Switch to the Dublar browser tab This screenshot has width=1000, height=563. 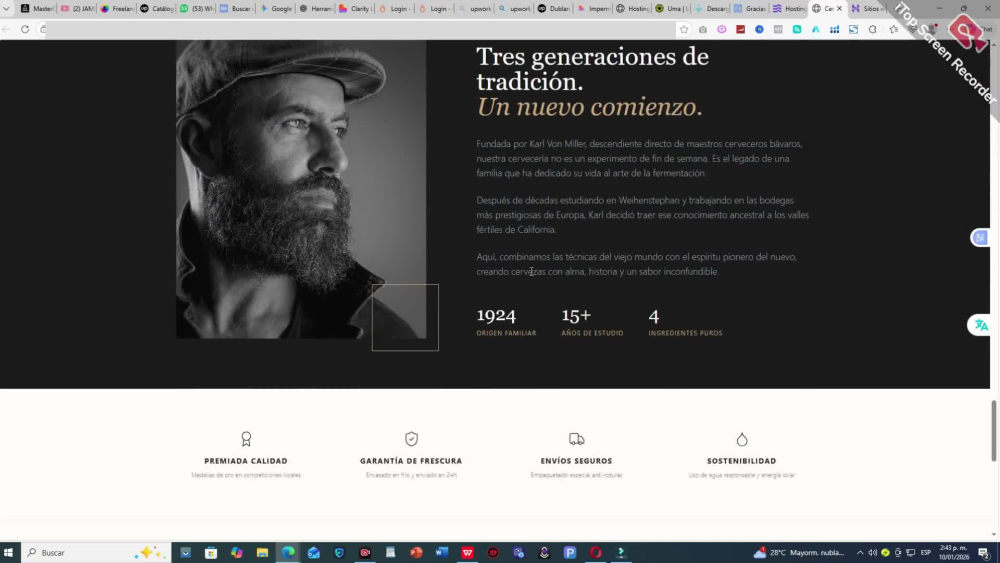554,8
